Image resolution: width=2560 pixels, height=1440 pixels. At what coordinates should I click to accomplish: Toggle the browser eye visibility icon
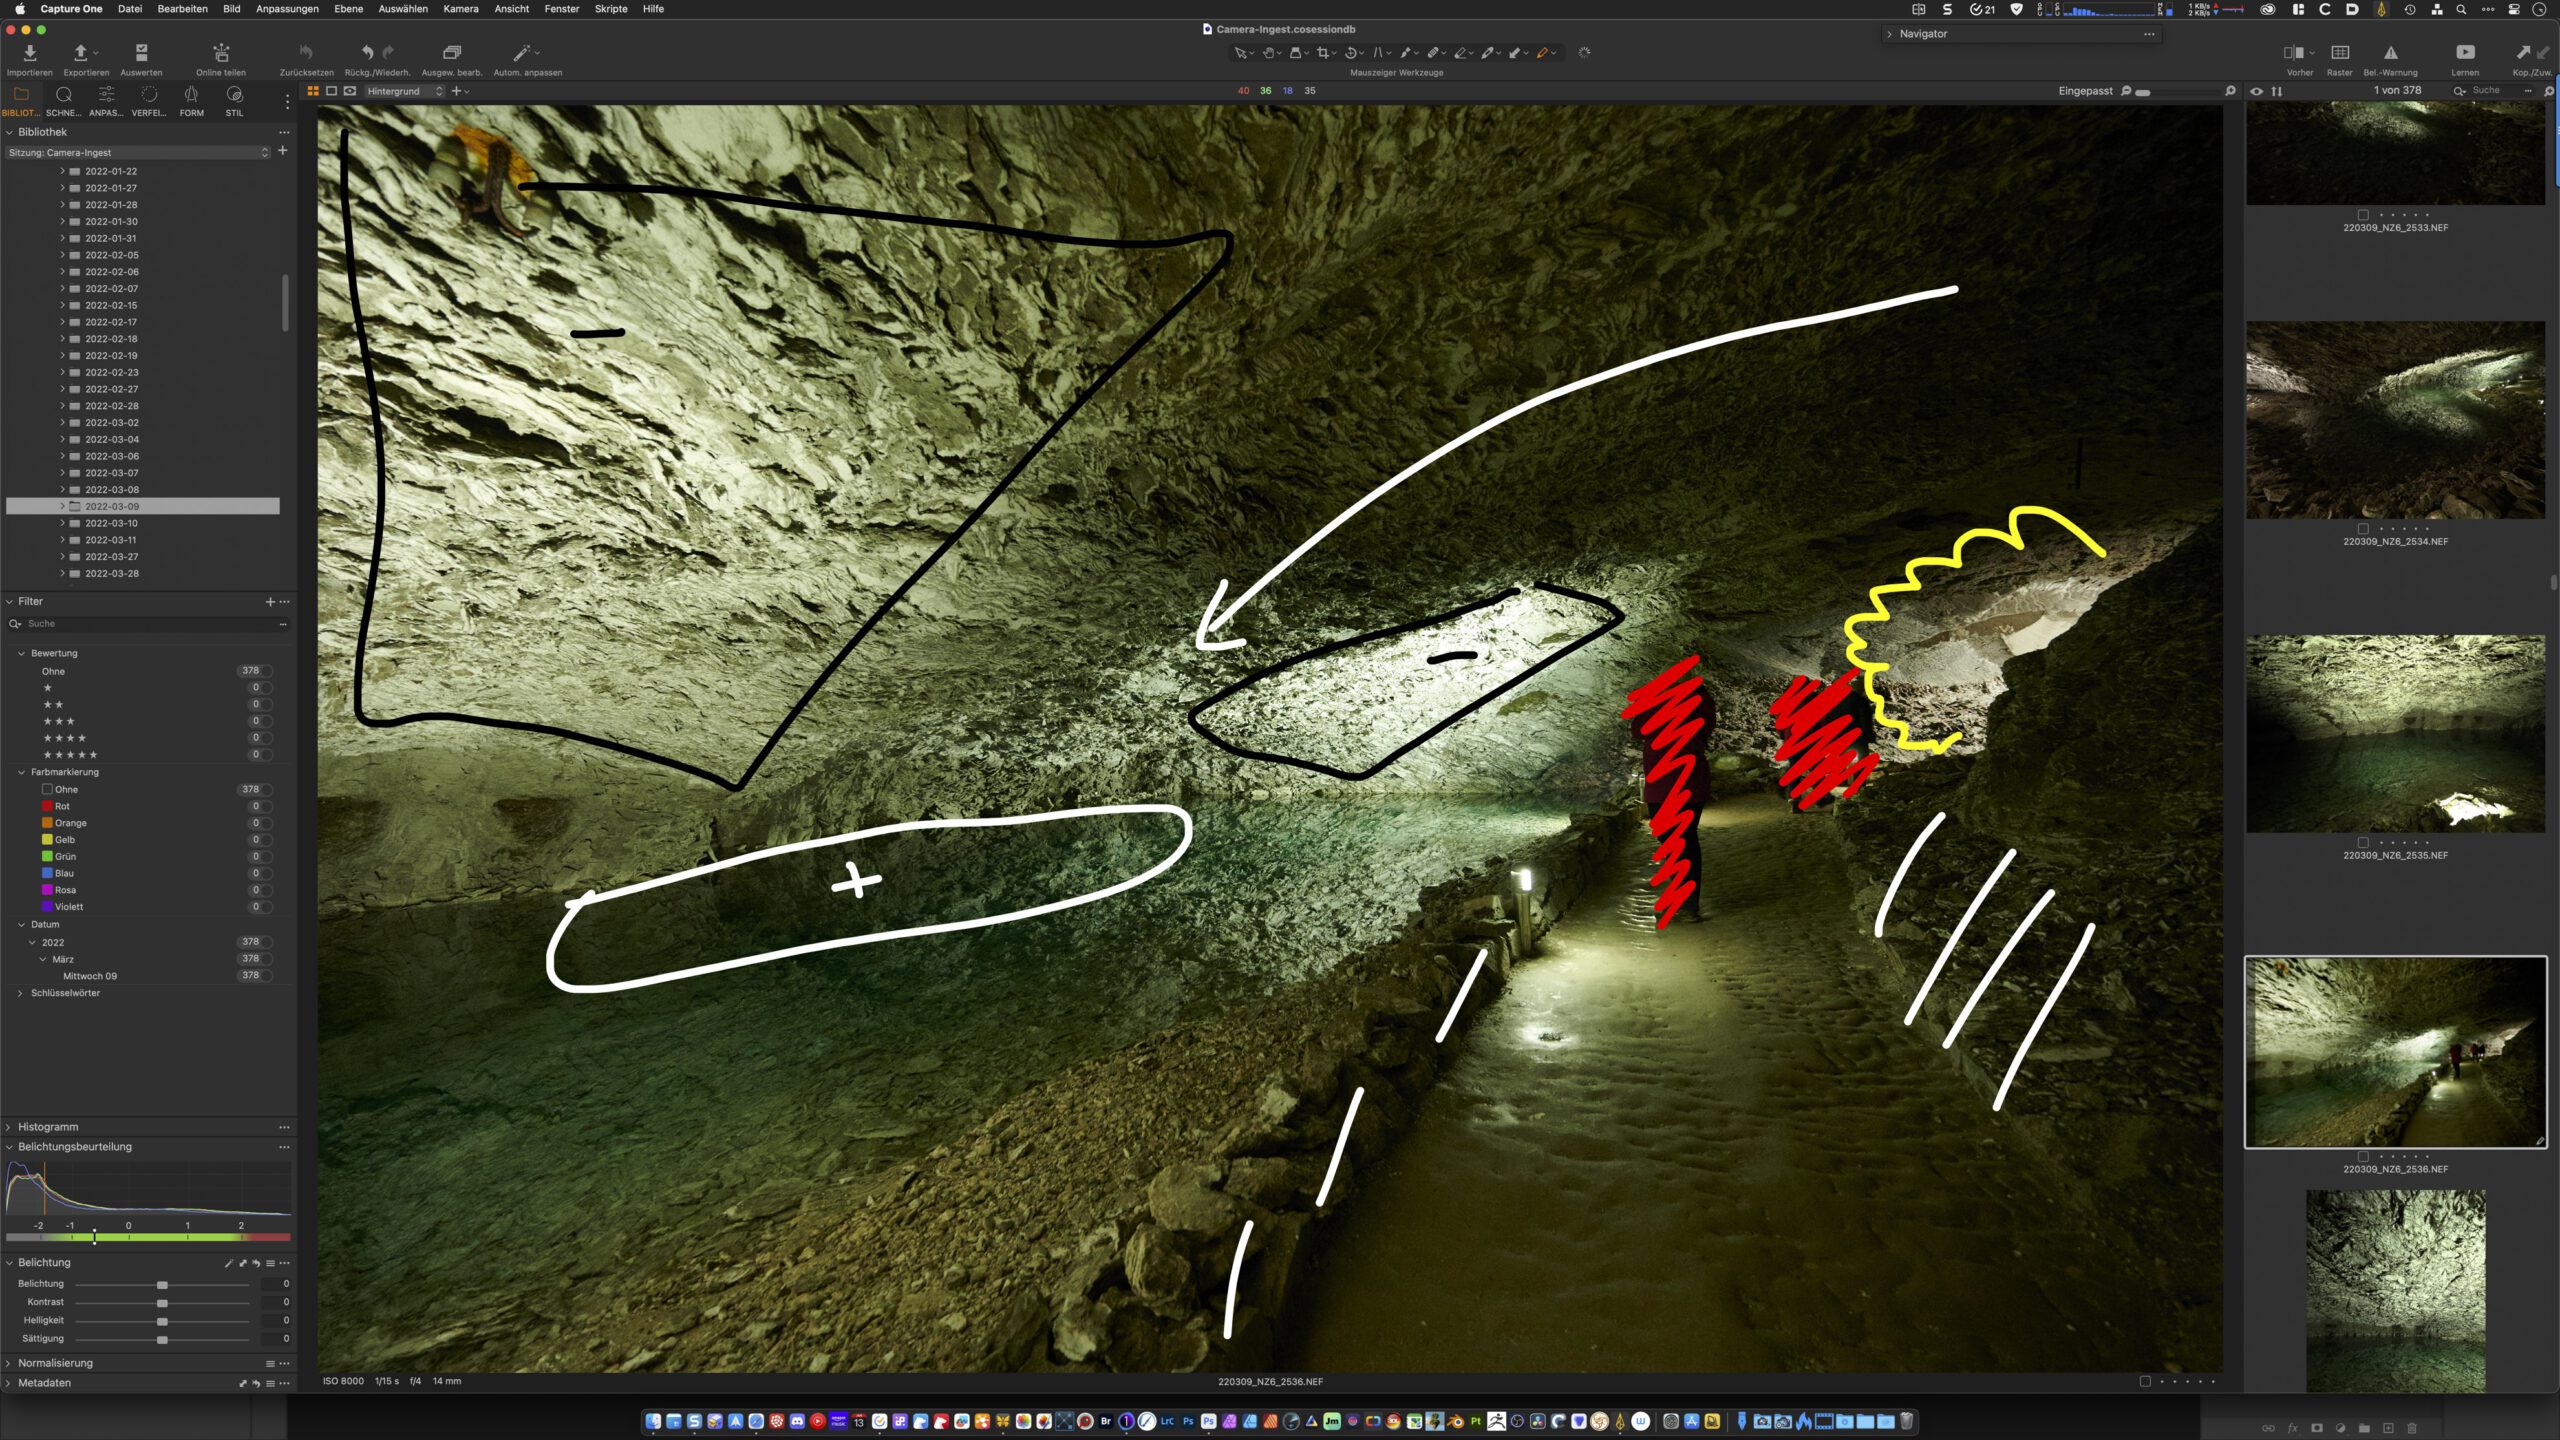pos(2256,91)
